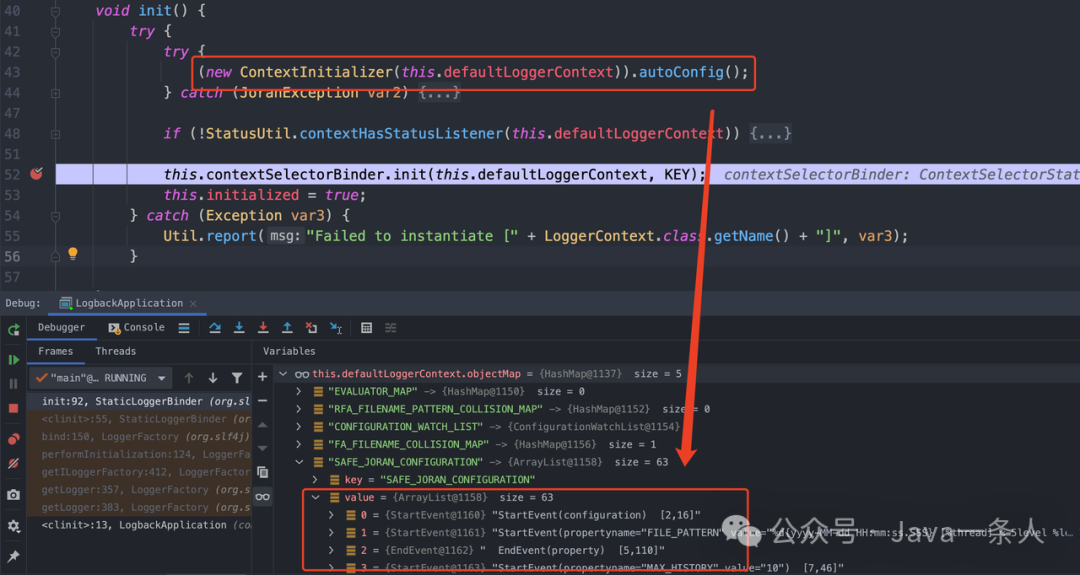Select frame getLogger:383, LoggerFactory
The height and width of the screenshot is (575, 1080).
coord(139,508)
